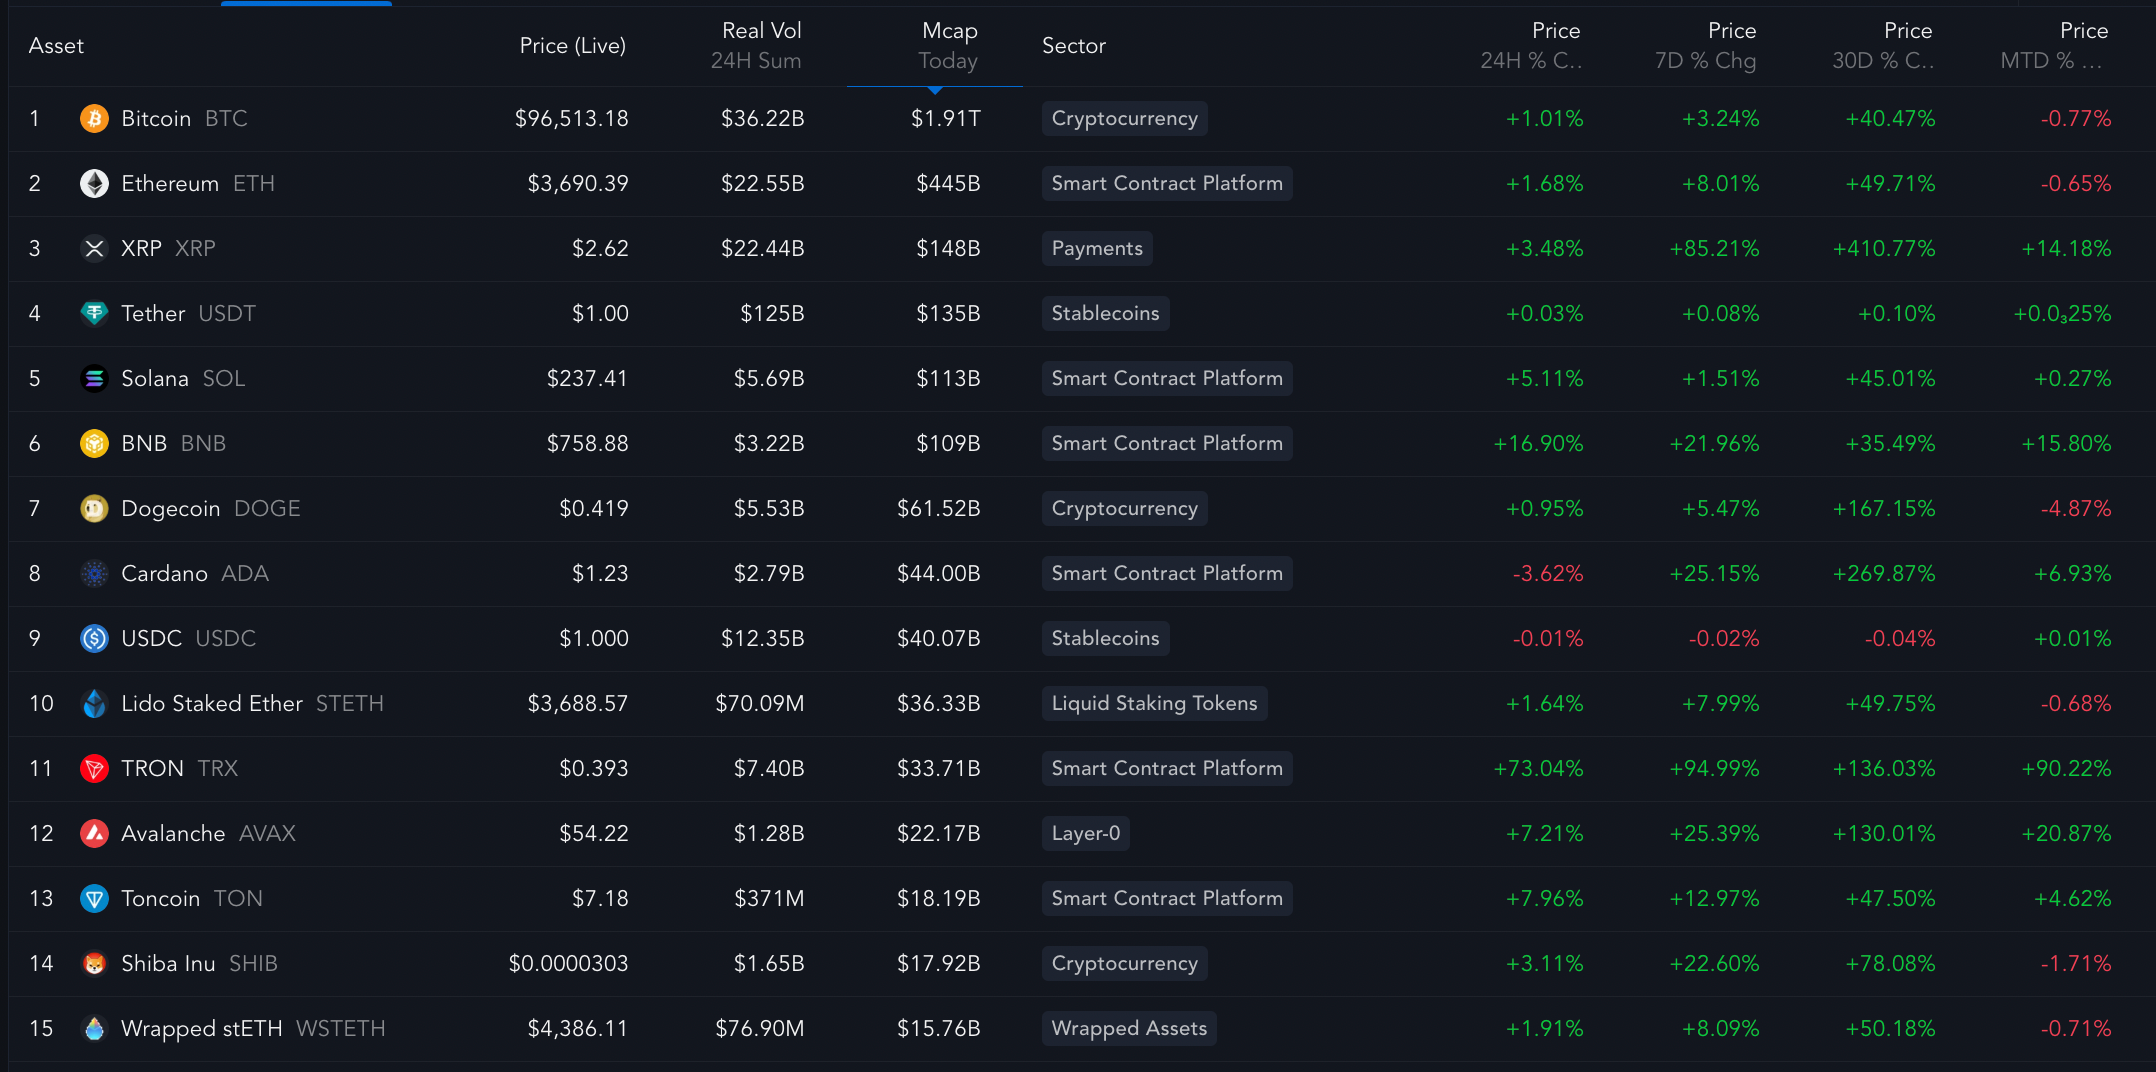Viewport: 2156px width, 1072px height.
Task: Click the Solana logo icon
Action: (94, 379)
